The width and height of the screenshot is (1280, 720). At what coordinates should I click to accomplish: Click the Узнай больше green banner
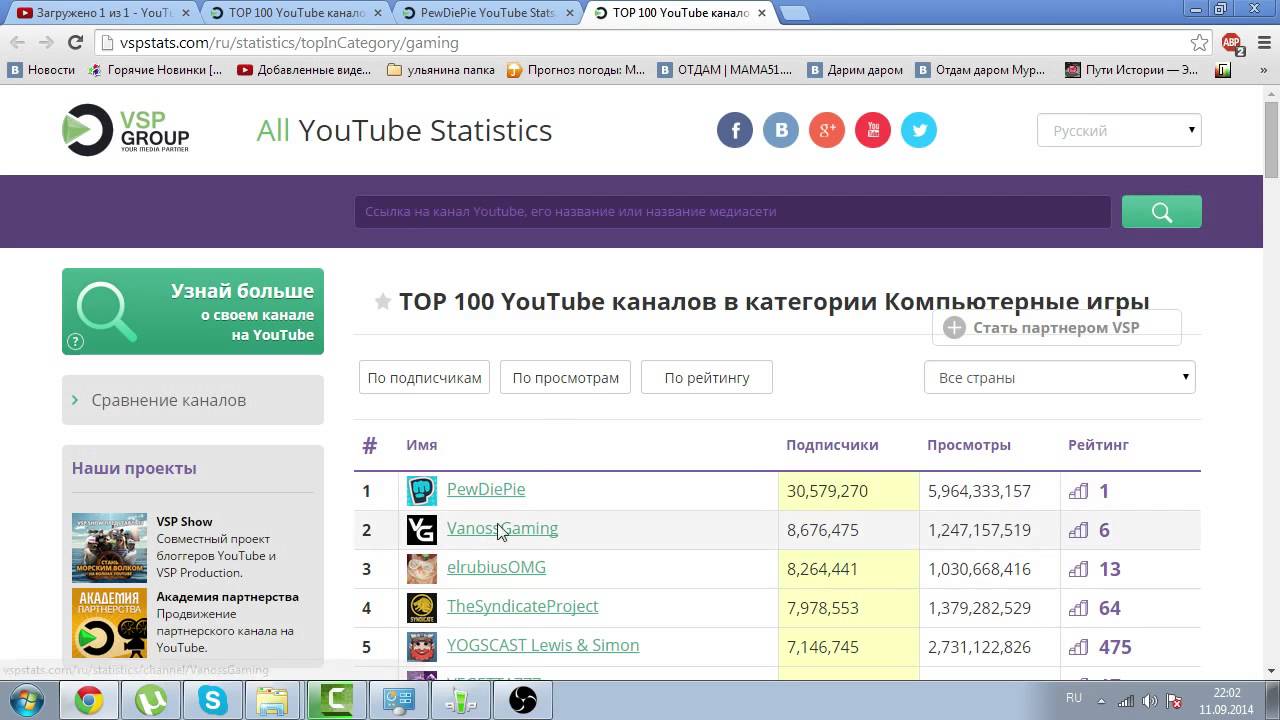point(193,311)
